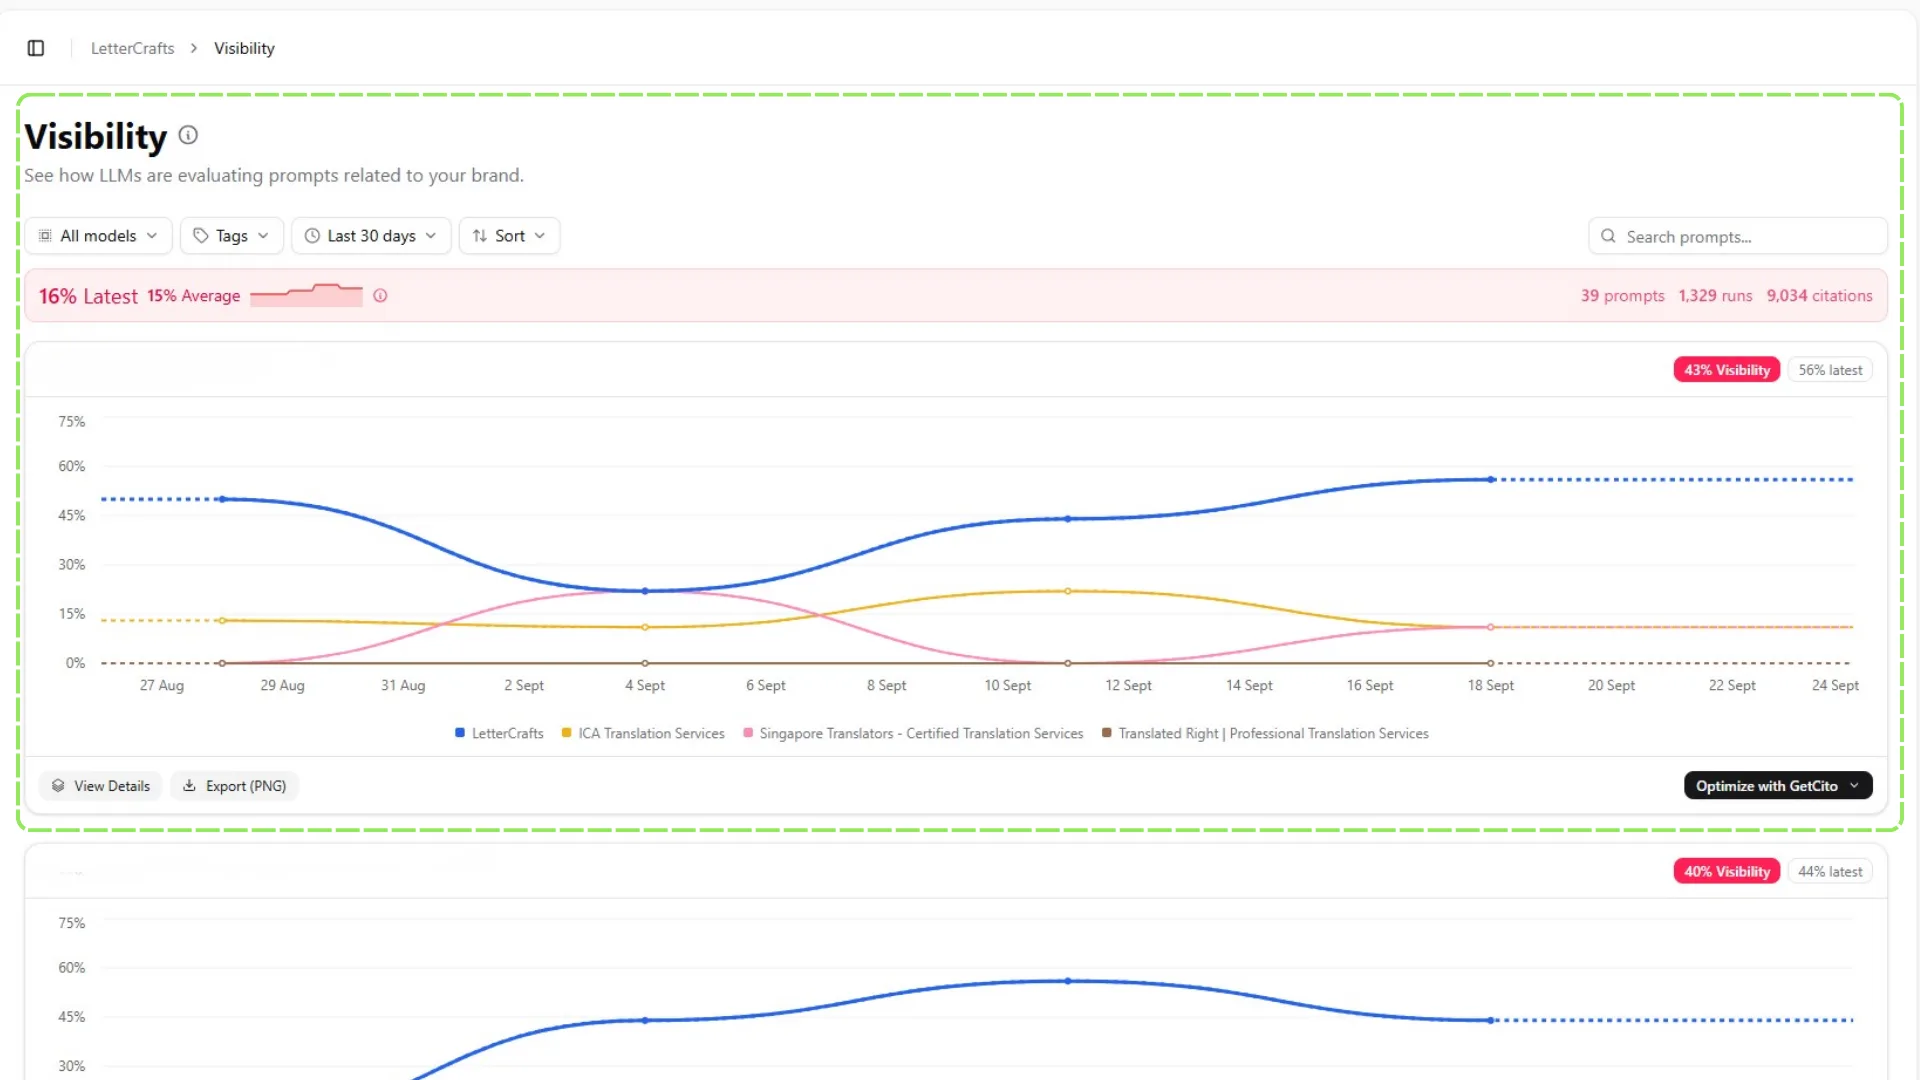This screenshot has width=1920, height=1080.
Task: Select the Visibility breadcrumb item
Action: click(244, 48)
